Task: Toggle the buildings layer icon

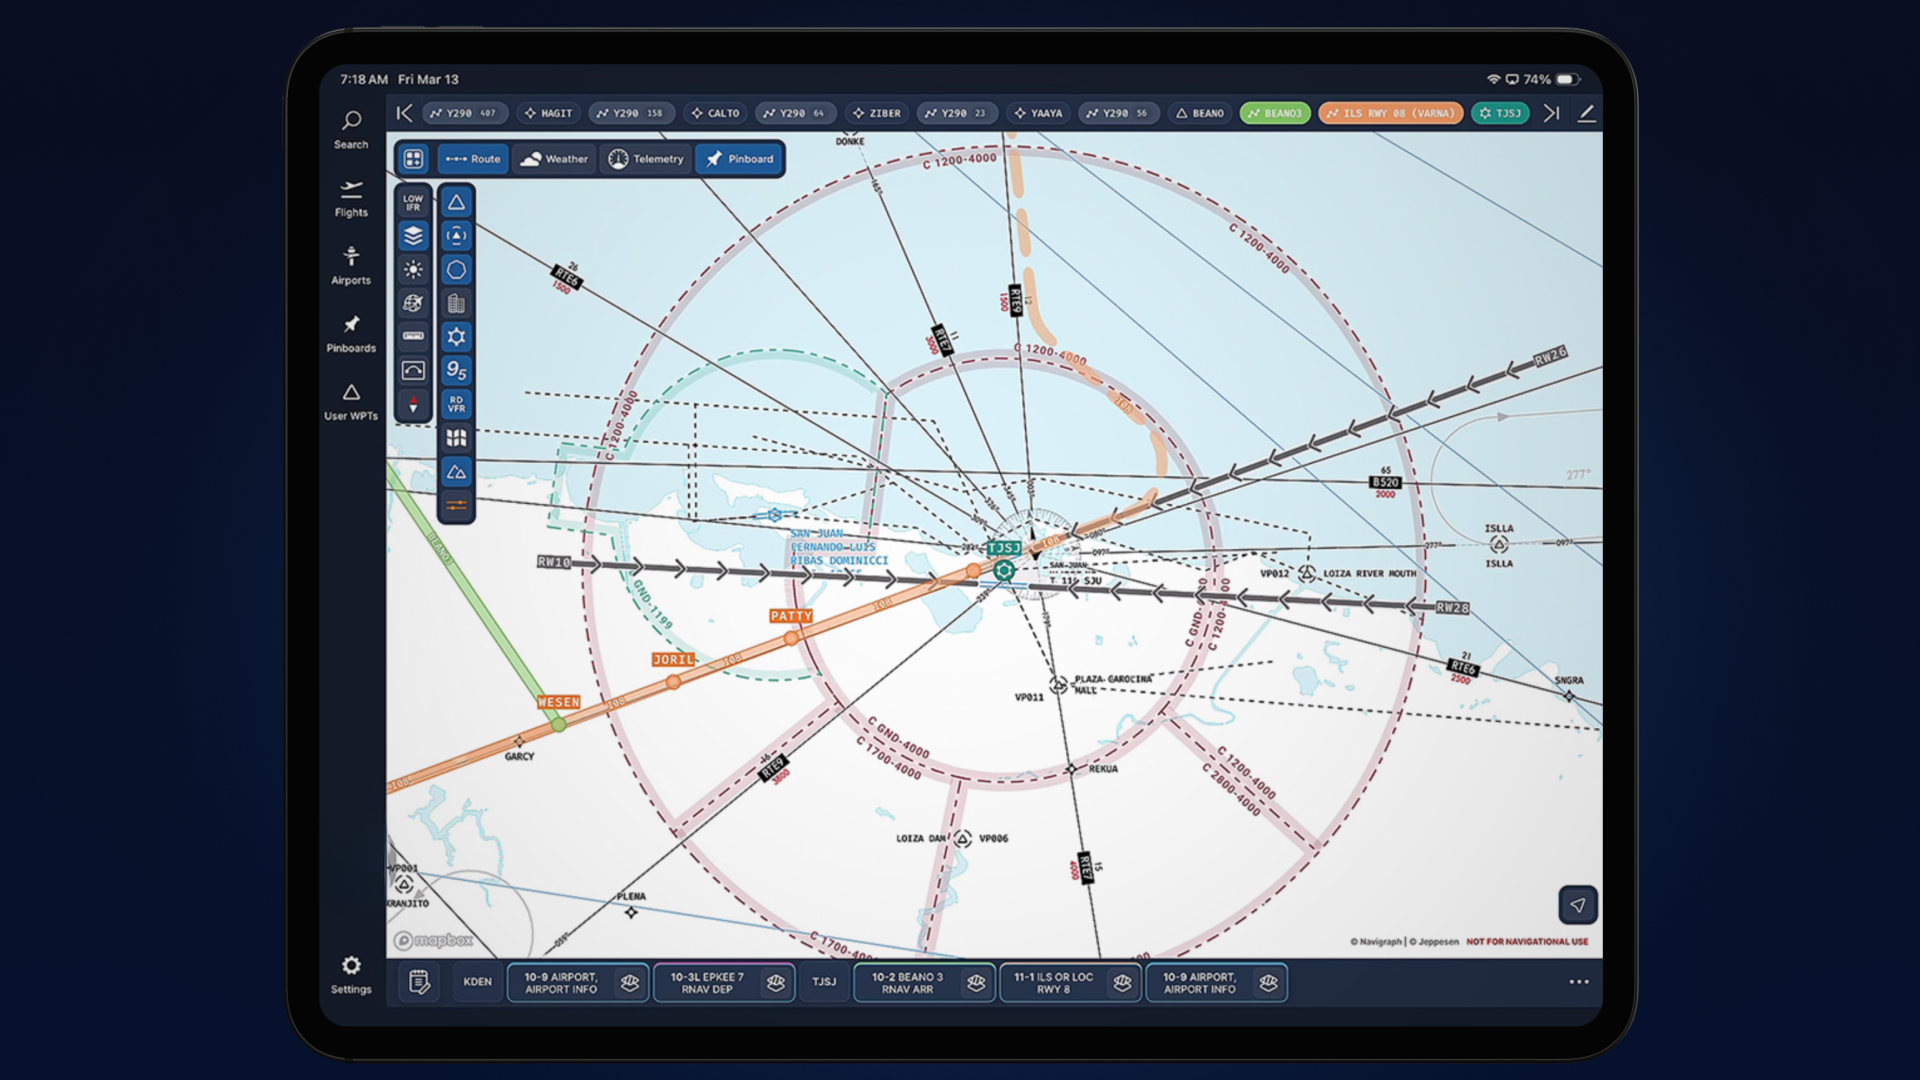Action: (456, 303)
